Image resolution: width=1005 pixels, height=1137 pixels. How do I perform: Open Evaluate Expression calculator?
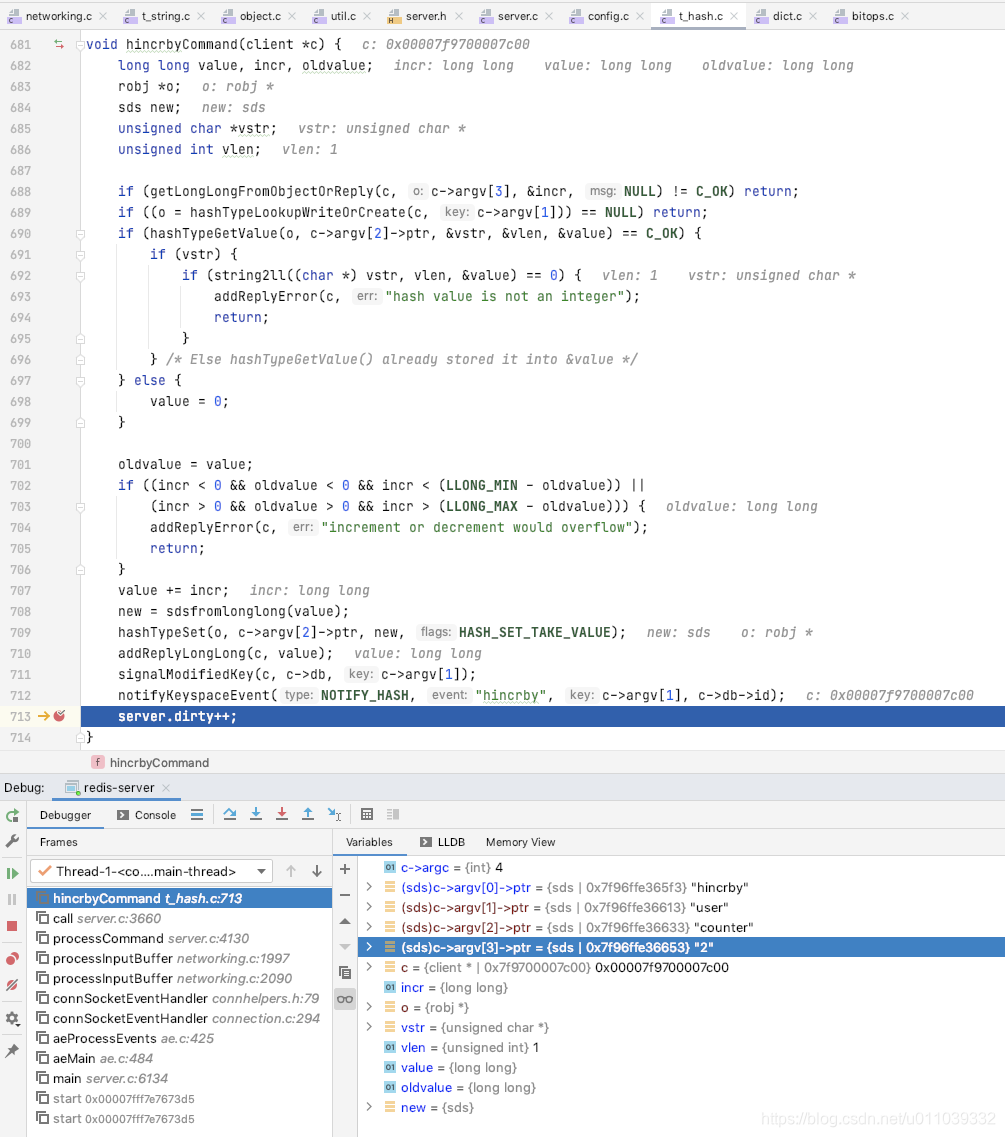pos(367,814)
